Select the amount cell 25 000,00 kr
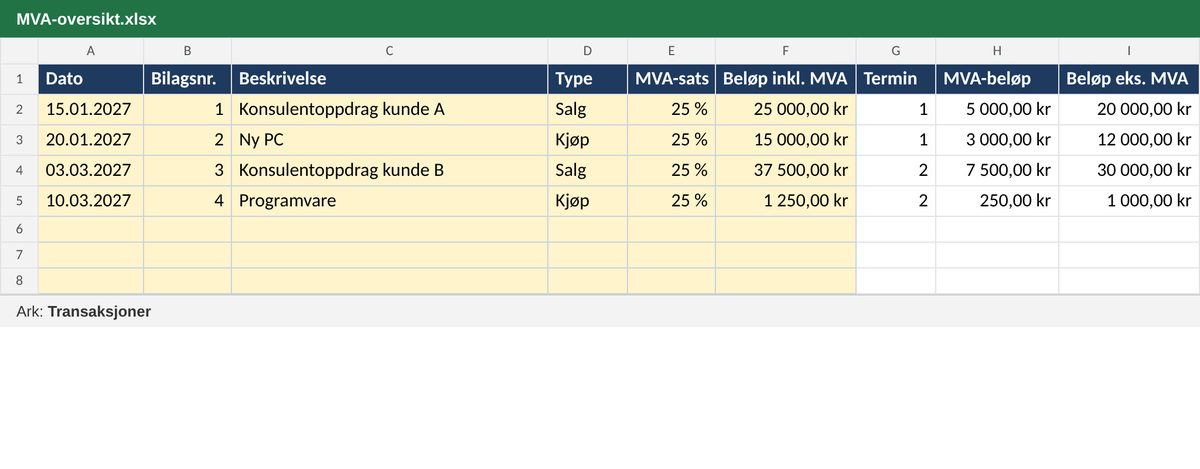The height and width of the screenshot is (469, 1200). click(x=786, y=110)
